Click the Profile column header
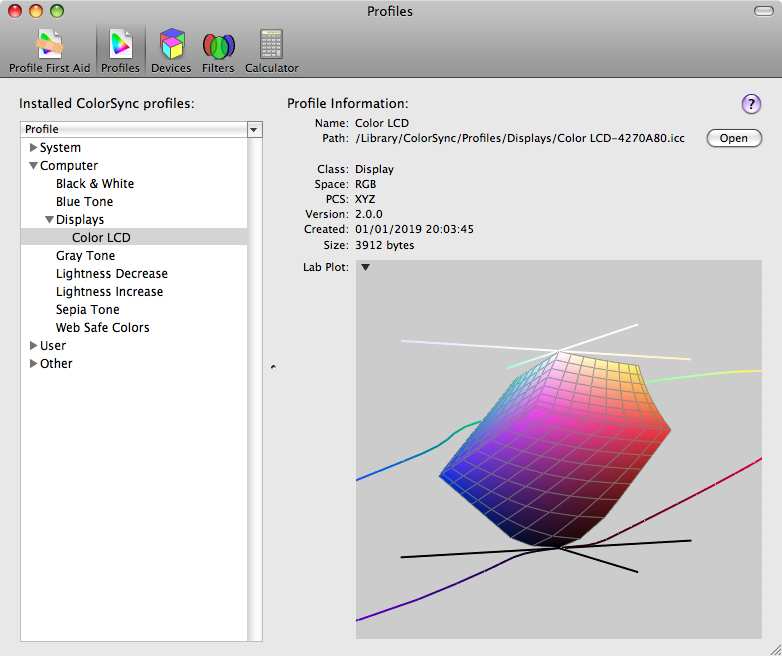Viewport: 782px width, 656px height. point(134,129)
